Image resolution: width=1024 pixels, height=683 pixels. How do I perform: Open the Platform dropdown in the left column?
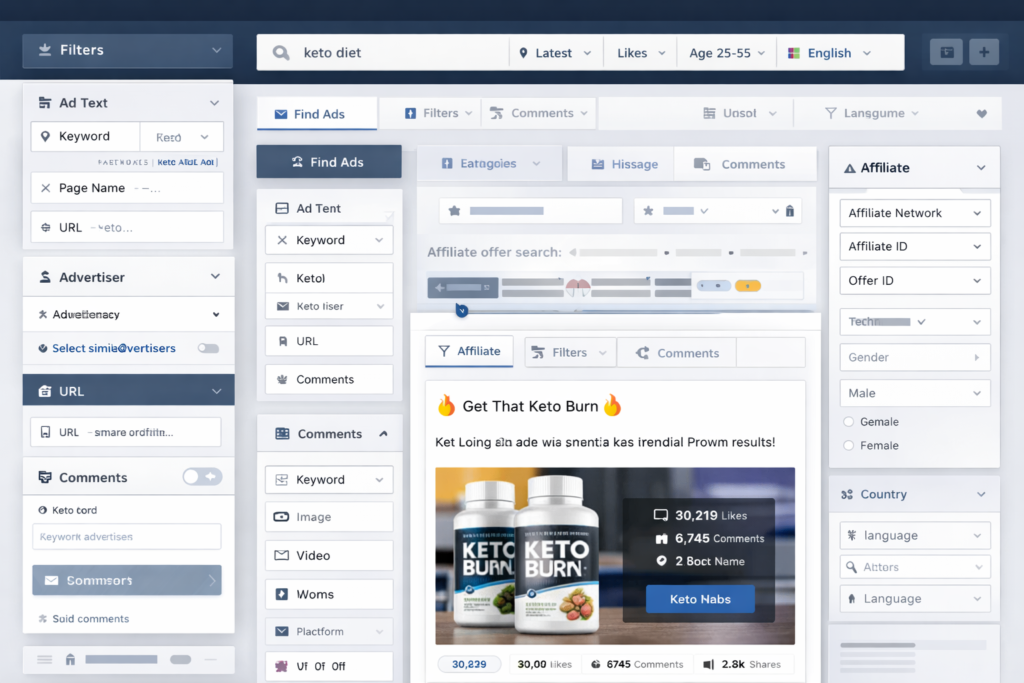pyautogui.click(x=328, y=631)
